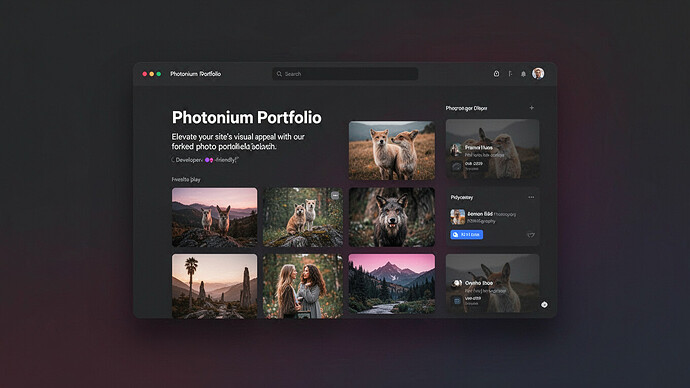Open the palm tree landscape photo

click(x=214, y=286)
